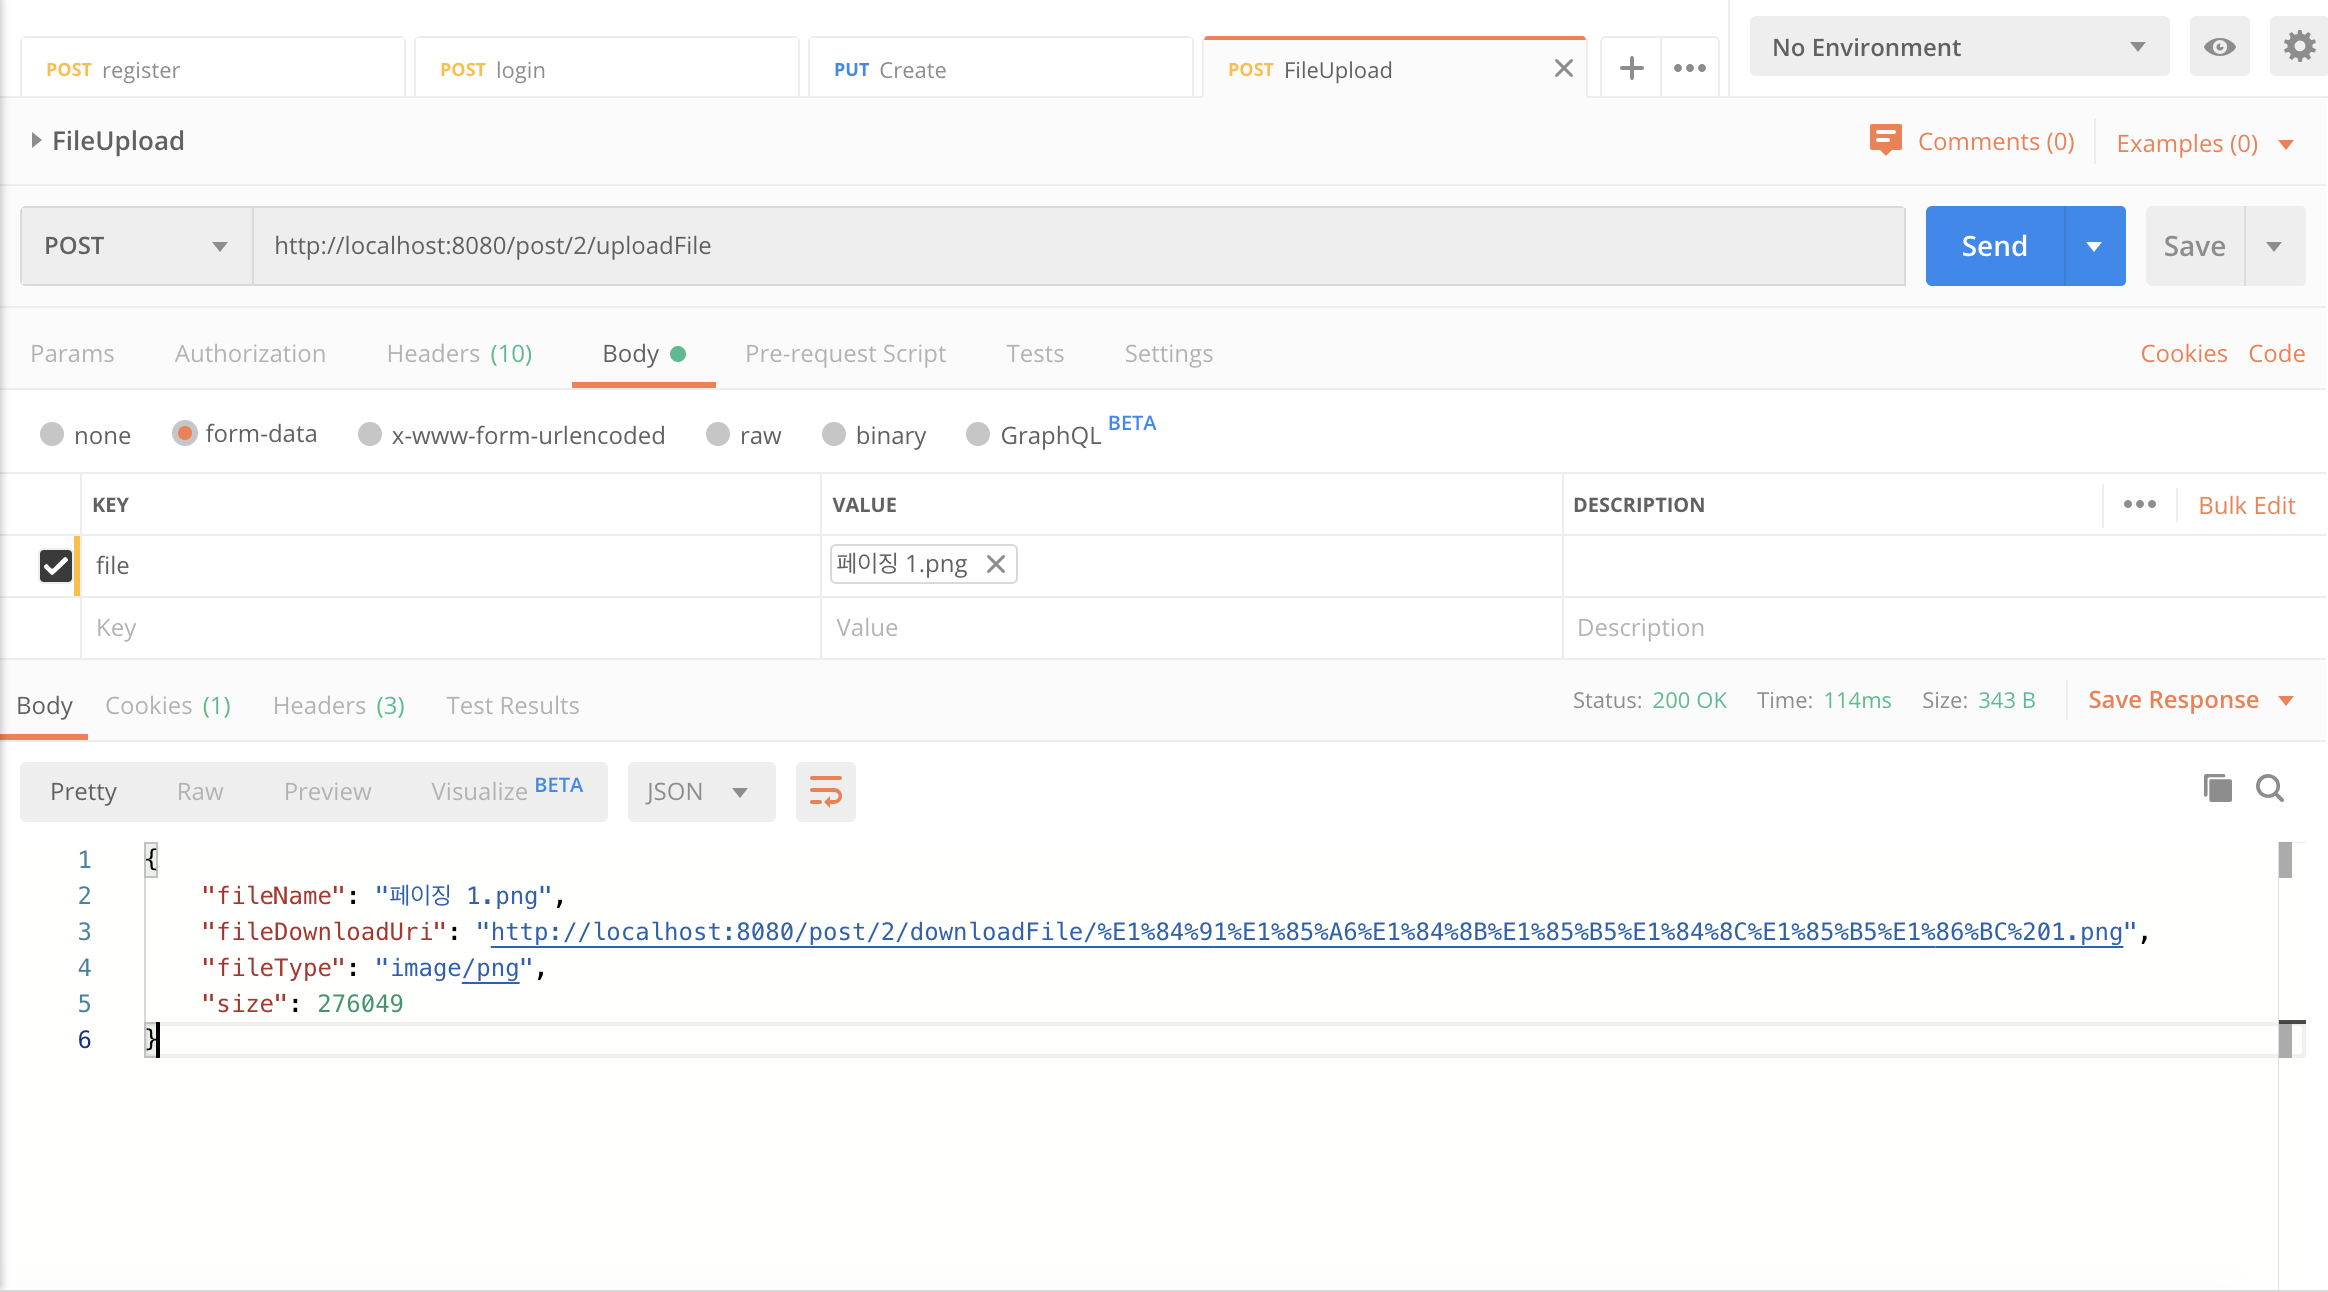
Task: Expand the Save Response dropdown arrow
Action: pyautogui.click(x=2286, y=700)
